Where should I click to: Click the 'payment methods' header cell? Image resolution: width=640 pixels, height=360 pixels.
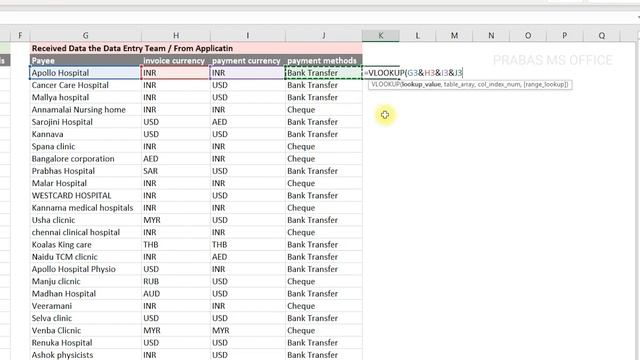coord(323,60)
